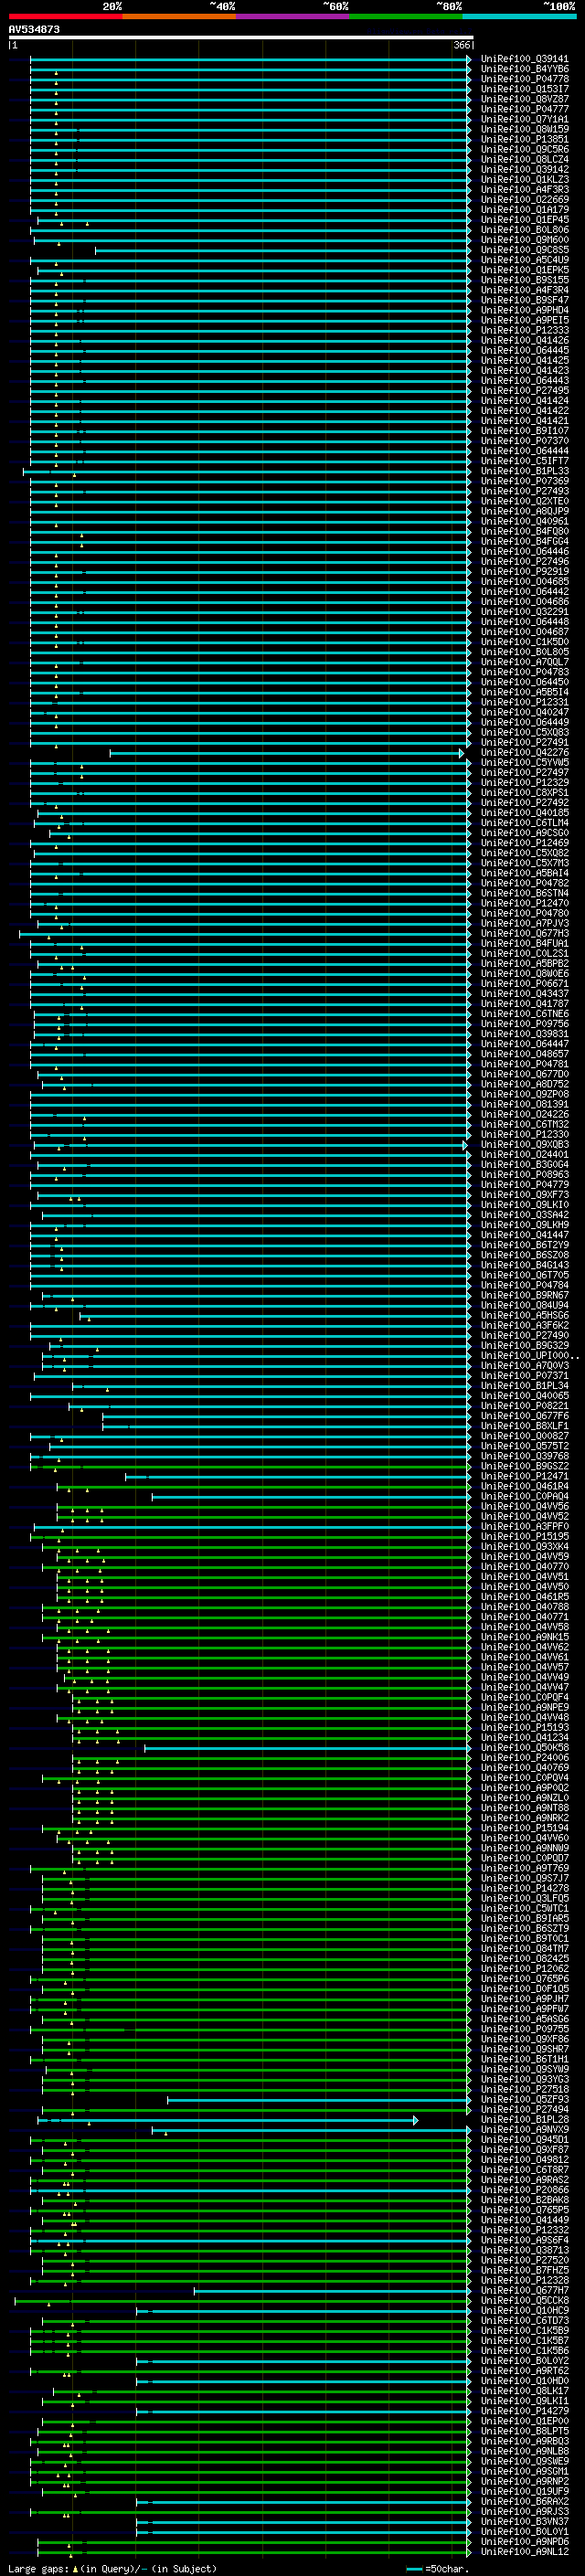Viewport: 585px width, 2576px height.
Task: Open the UniRef100_Q4VV56 hit entry
Action: [524, 1506]
